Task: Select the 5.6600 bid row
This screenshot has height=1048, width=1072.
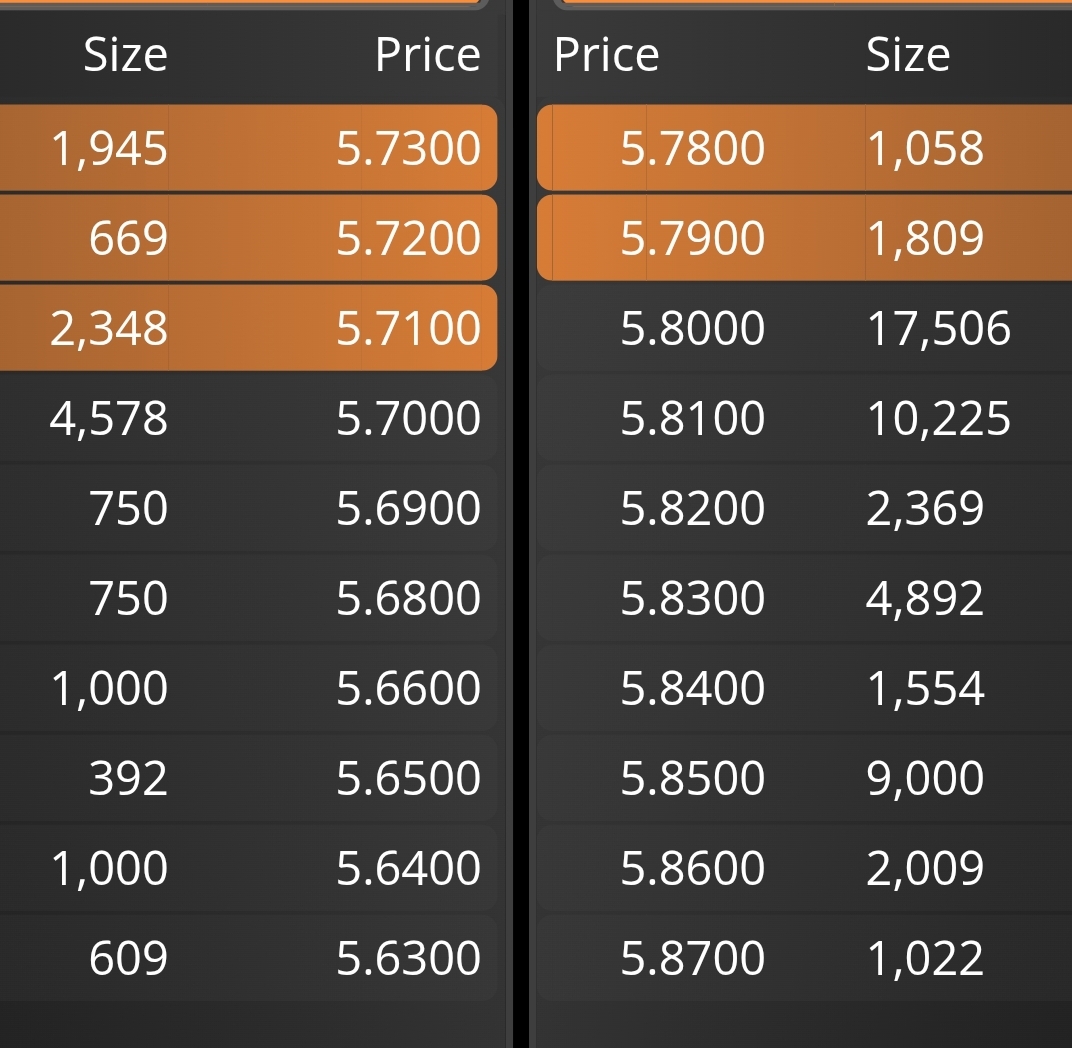Action: coord(248,688)
